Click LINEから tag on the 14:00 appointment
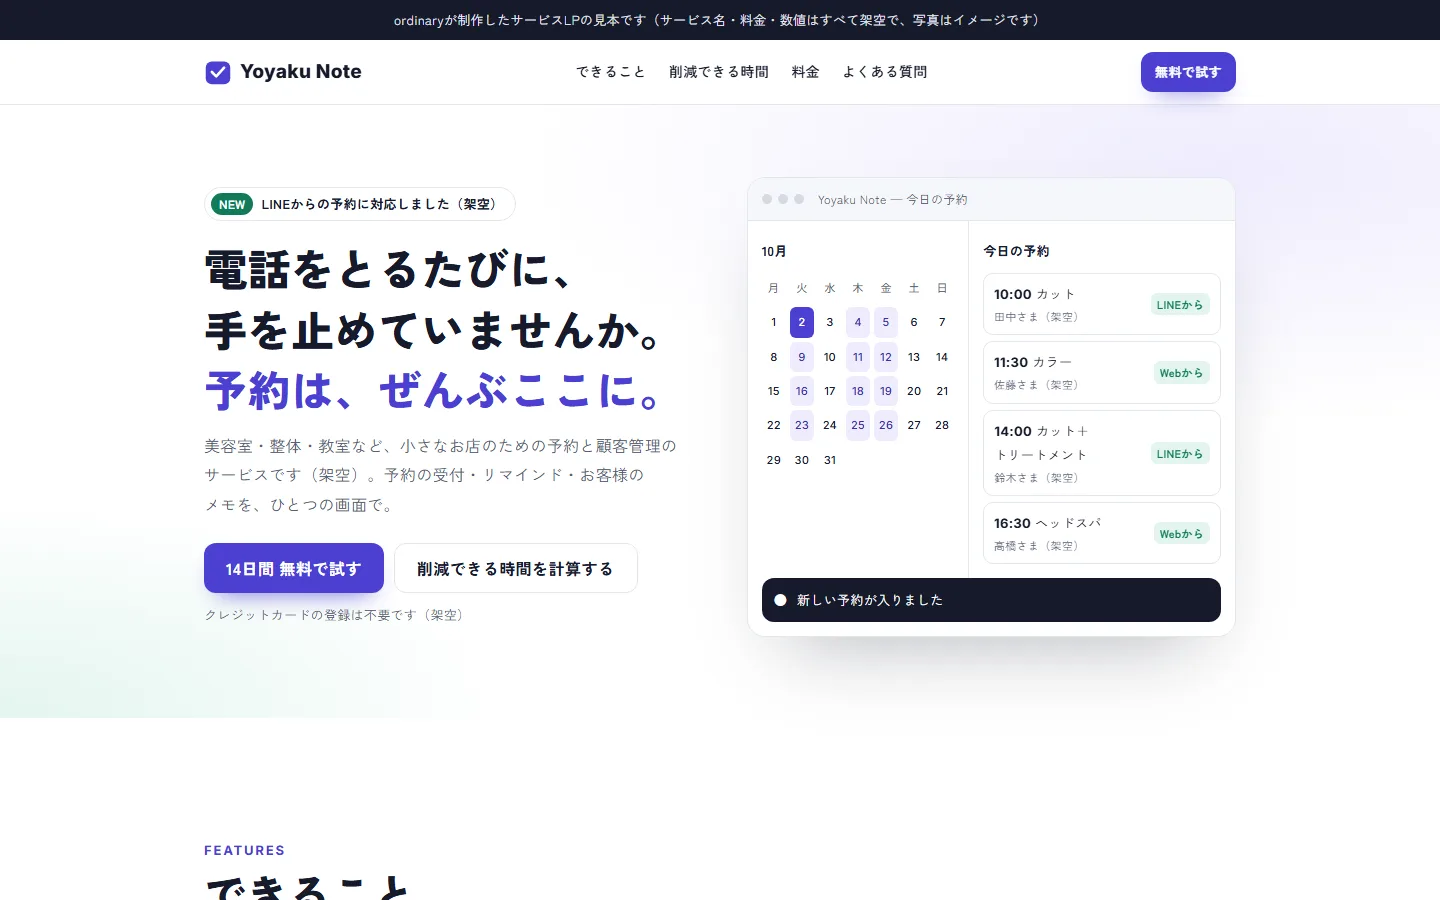 point(1180,454)
